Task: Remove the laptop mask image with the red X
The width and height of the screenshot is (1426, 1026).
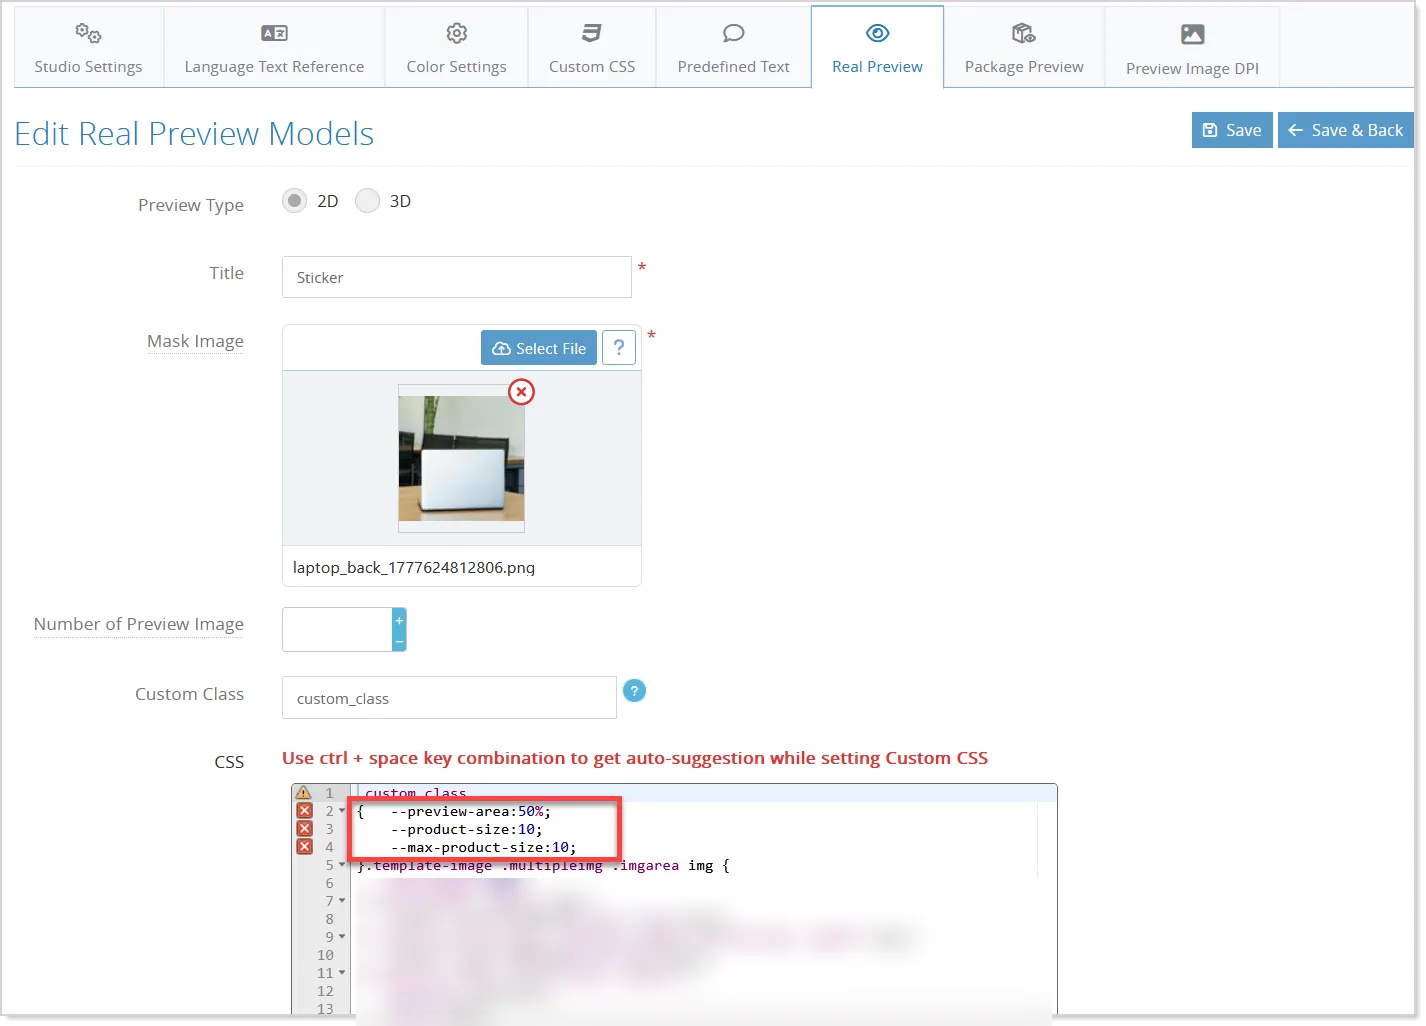Action: 521,392
